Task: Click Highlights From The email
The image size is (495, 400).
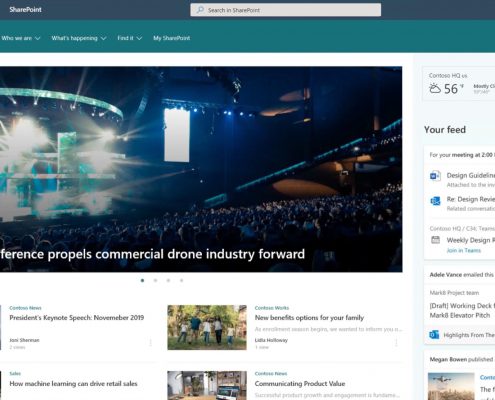Action: click(469, 335)
